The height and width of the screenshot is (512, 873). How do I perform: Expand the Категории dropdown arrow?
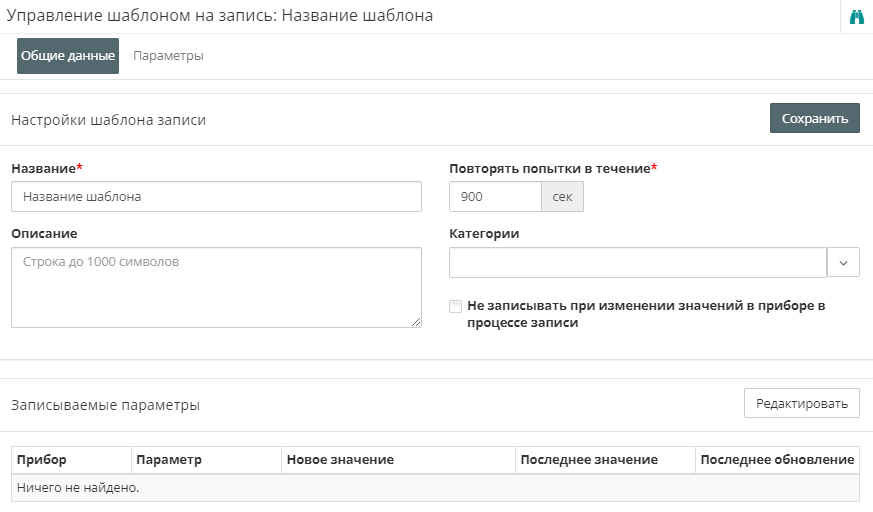[x=843, y=263]
